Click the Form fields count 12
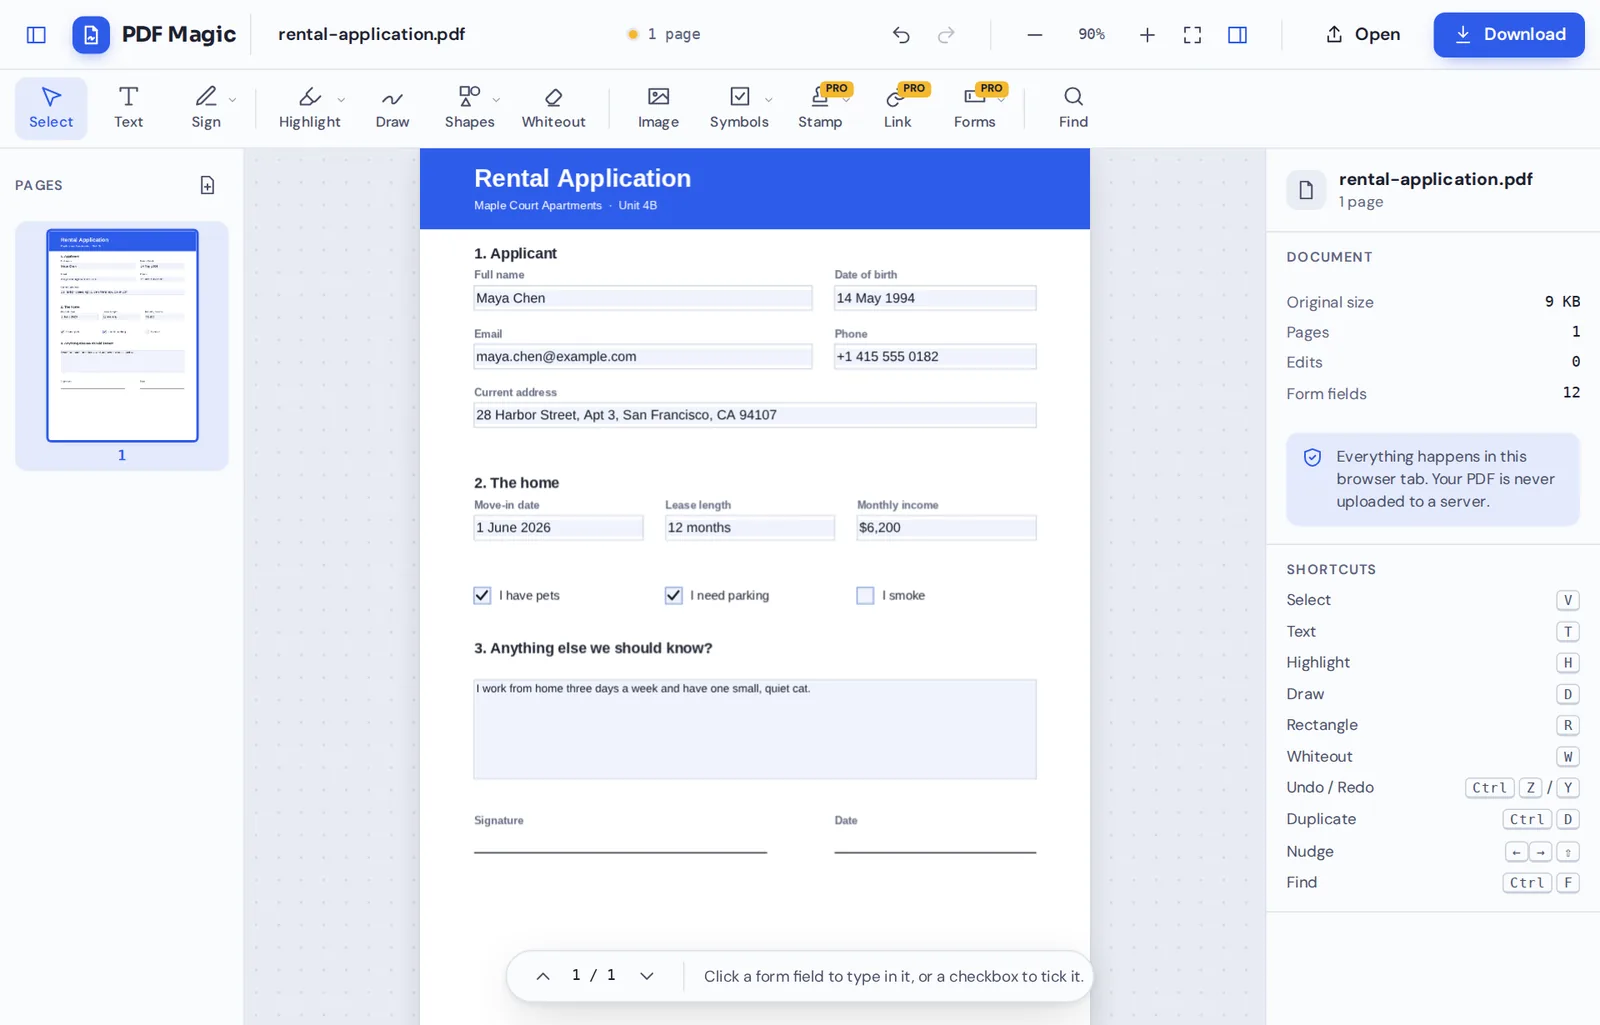Viewport: 1600px width, 1025px height. pos(1572,393)
